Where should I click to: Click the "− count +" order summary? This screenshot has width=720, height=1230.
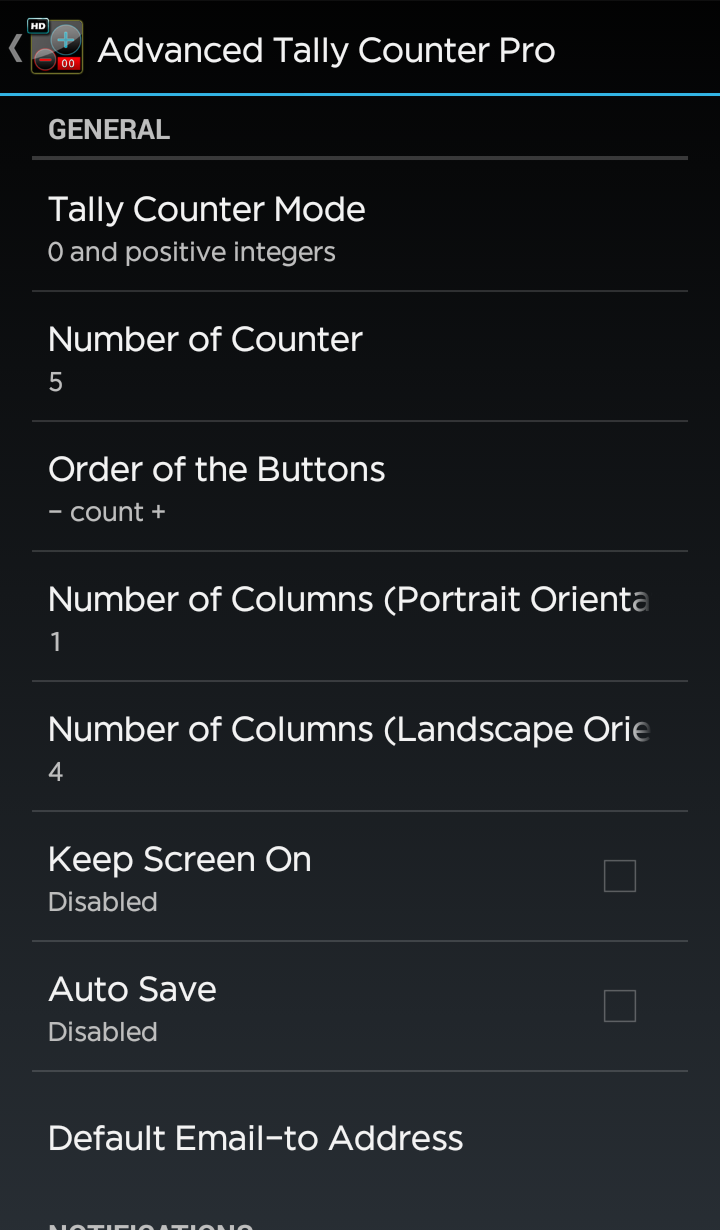(107, 512)
